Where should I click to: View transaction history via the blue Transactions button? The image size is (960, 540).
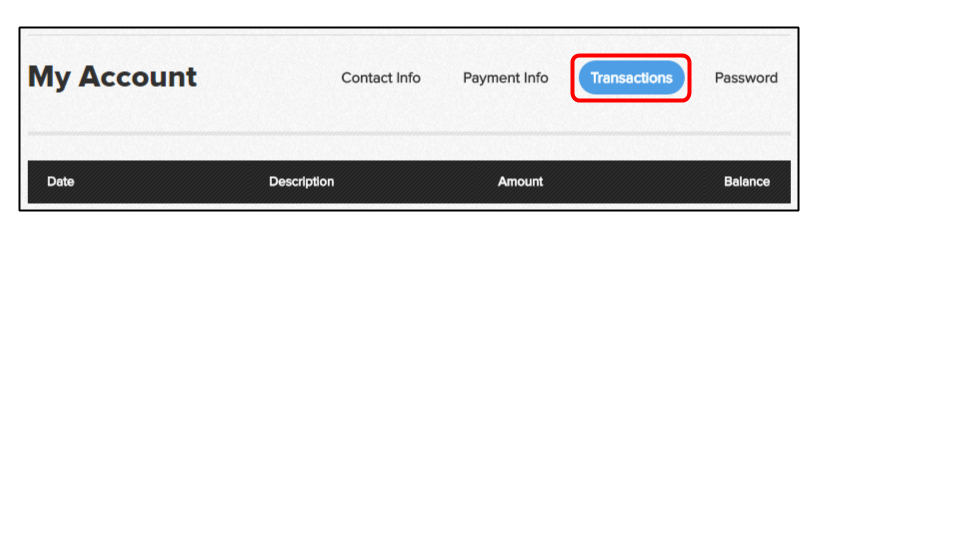[631, 78]
